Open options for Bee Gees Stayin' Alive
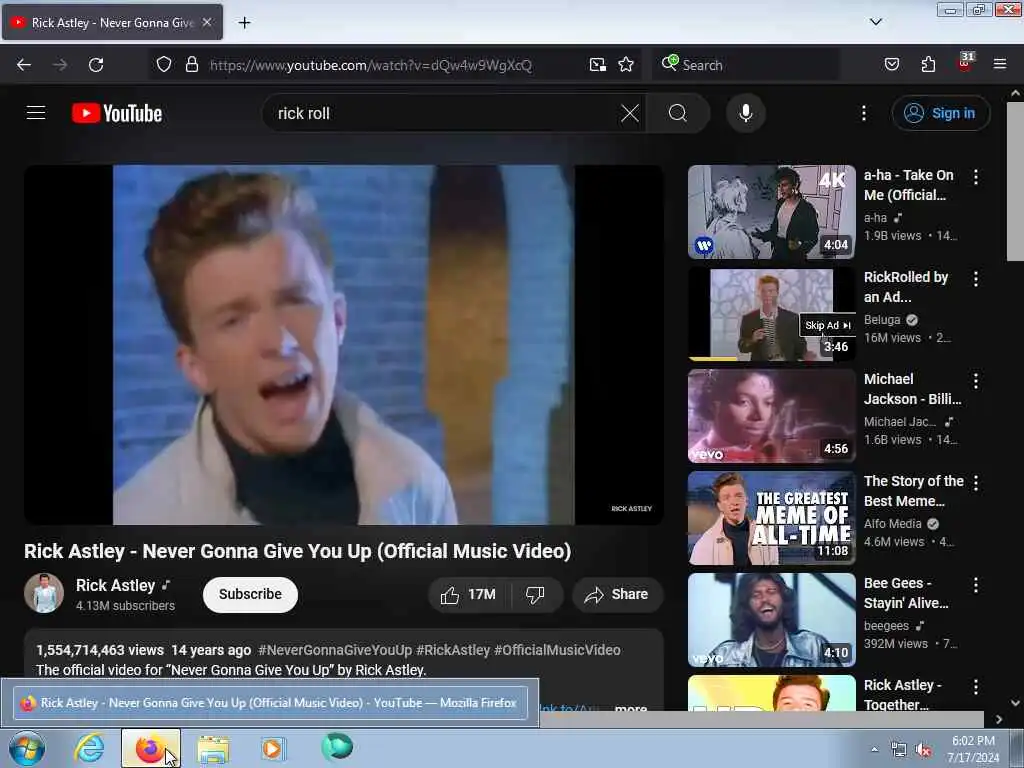1024x768 pixels. click(976, 584)
